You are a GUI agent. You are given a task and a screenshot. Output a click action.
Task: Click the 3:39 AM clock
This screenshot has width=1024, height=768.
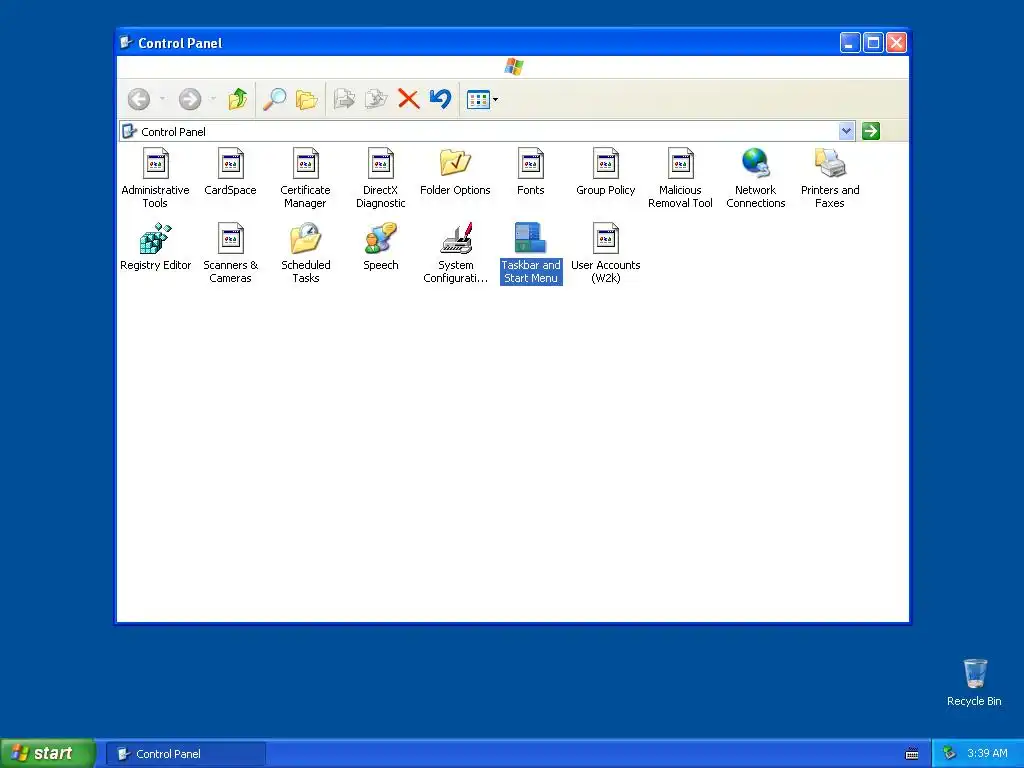(987, 754)
